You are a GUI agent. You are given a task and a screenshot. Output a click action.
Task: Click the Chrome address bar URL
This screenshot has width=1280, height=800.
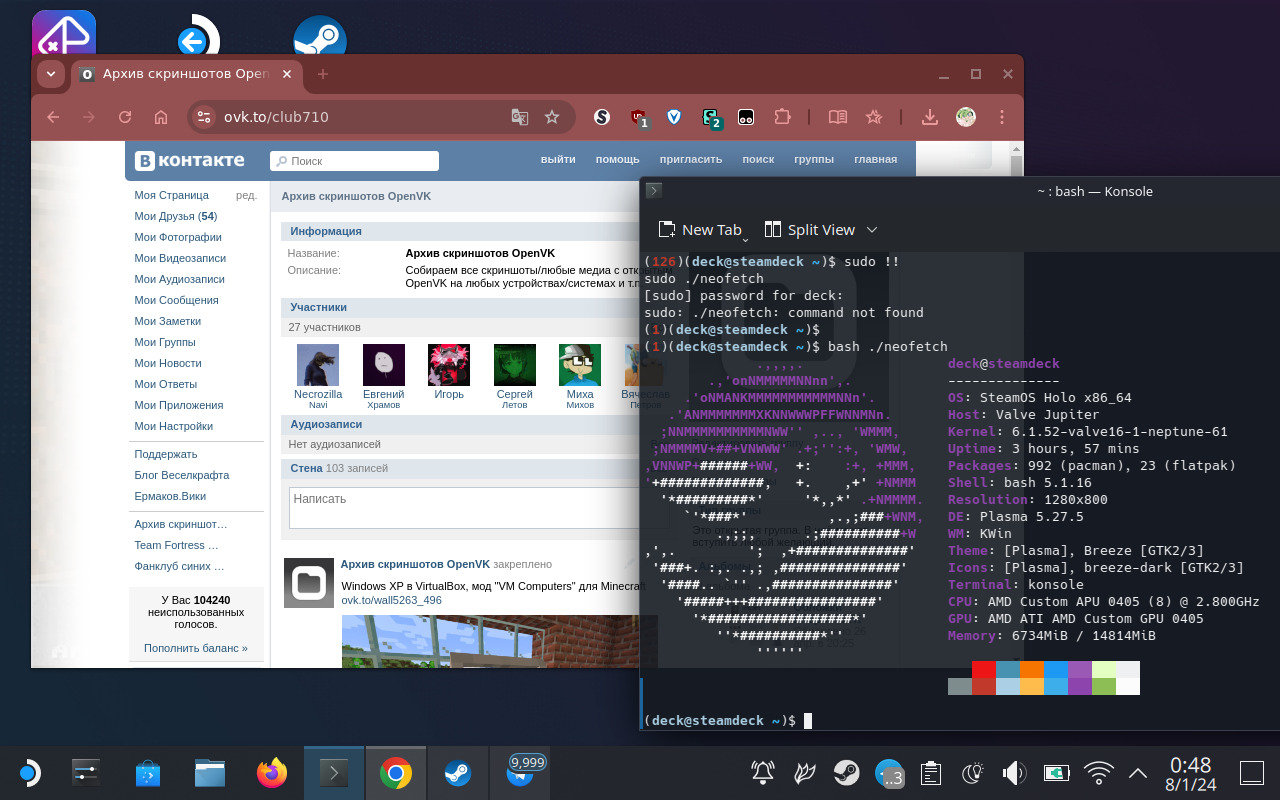click(x=276, y=117)
